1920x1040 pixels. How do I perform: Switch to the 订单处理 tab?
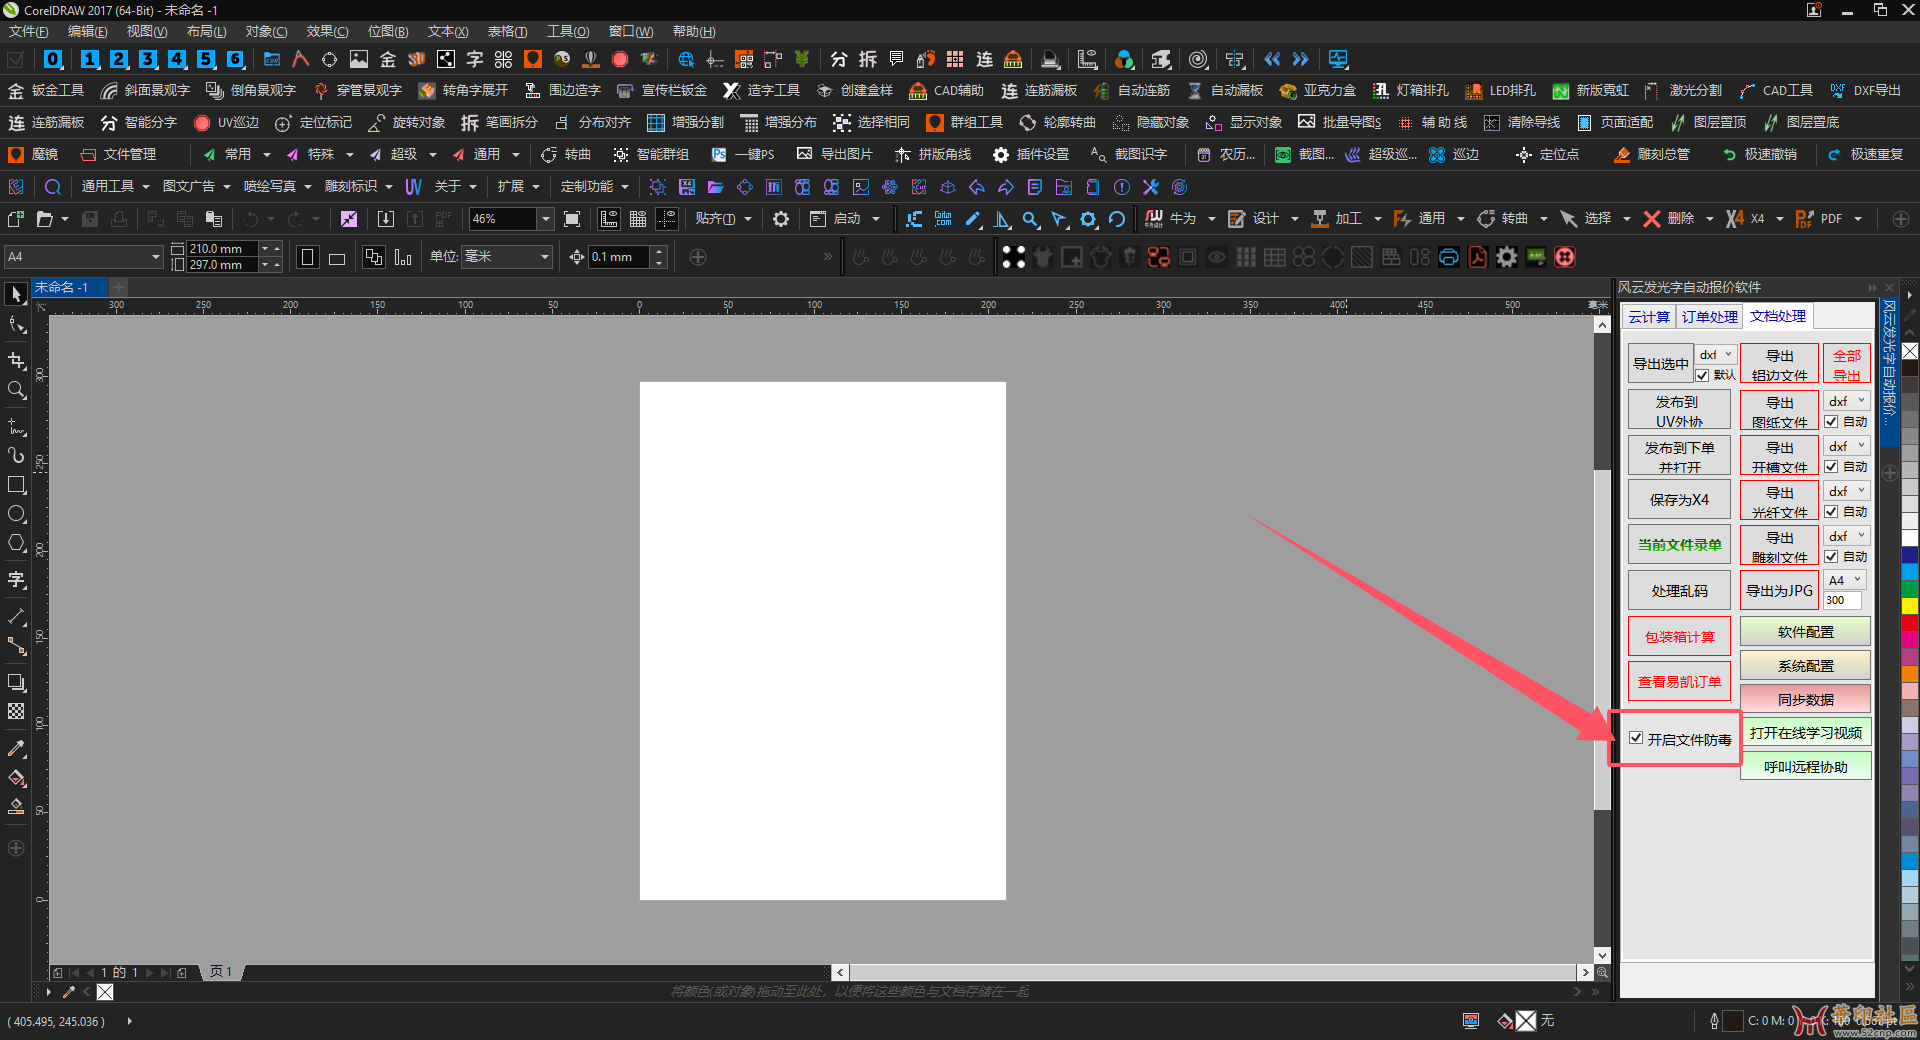click(x=1709, y=317)
